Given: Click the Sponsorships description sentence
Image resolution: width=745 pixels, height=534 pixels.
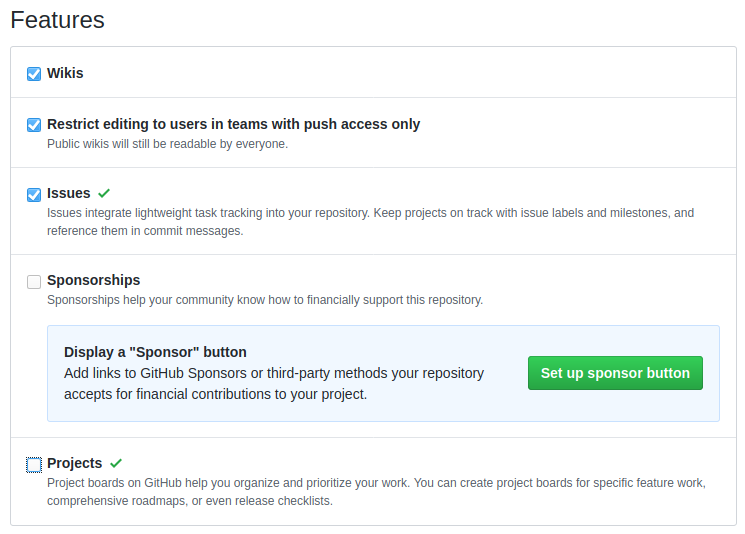Looking at the screenshot, I should click(x=265, y=300).
